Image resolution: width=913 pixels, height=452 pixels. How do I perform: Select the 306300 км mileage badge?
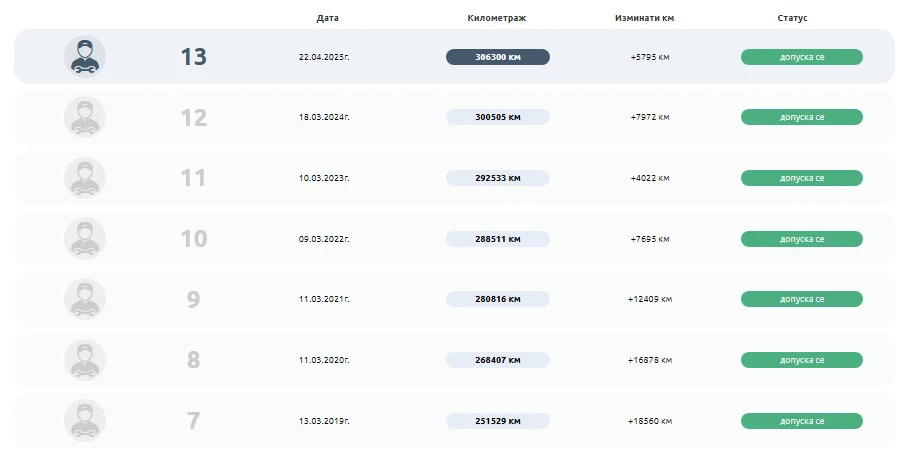point(497,57)
